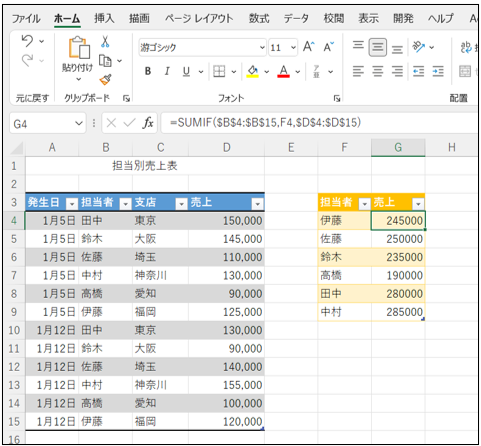Increase indent
This screenshot has height=446, width=481.
(x=438, y=71)
